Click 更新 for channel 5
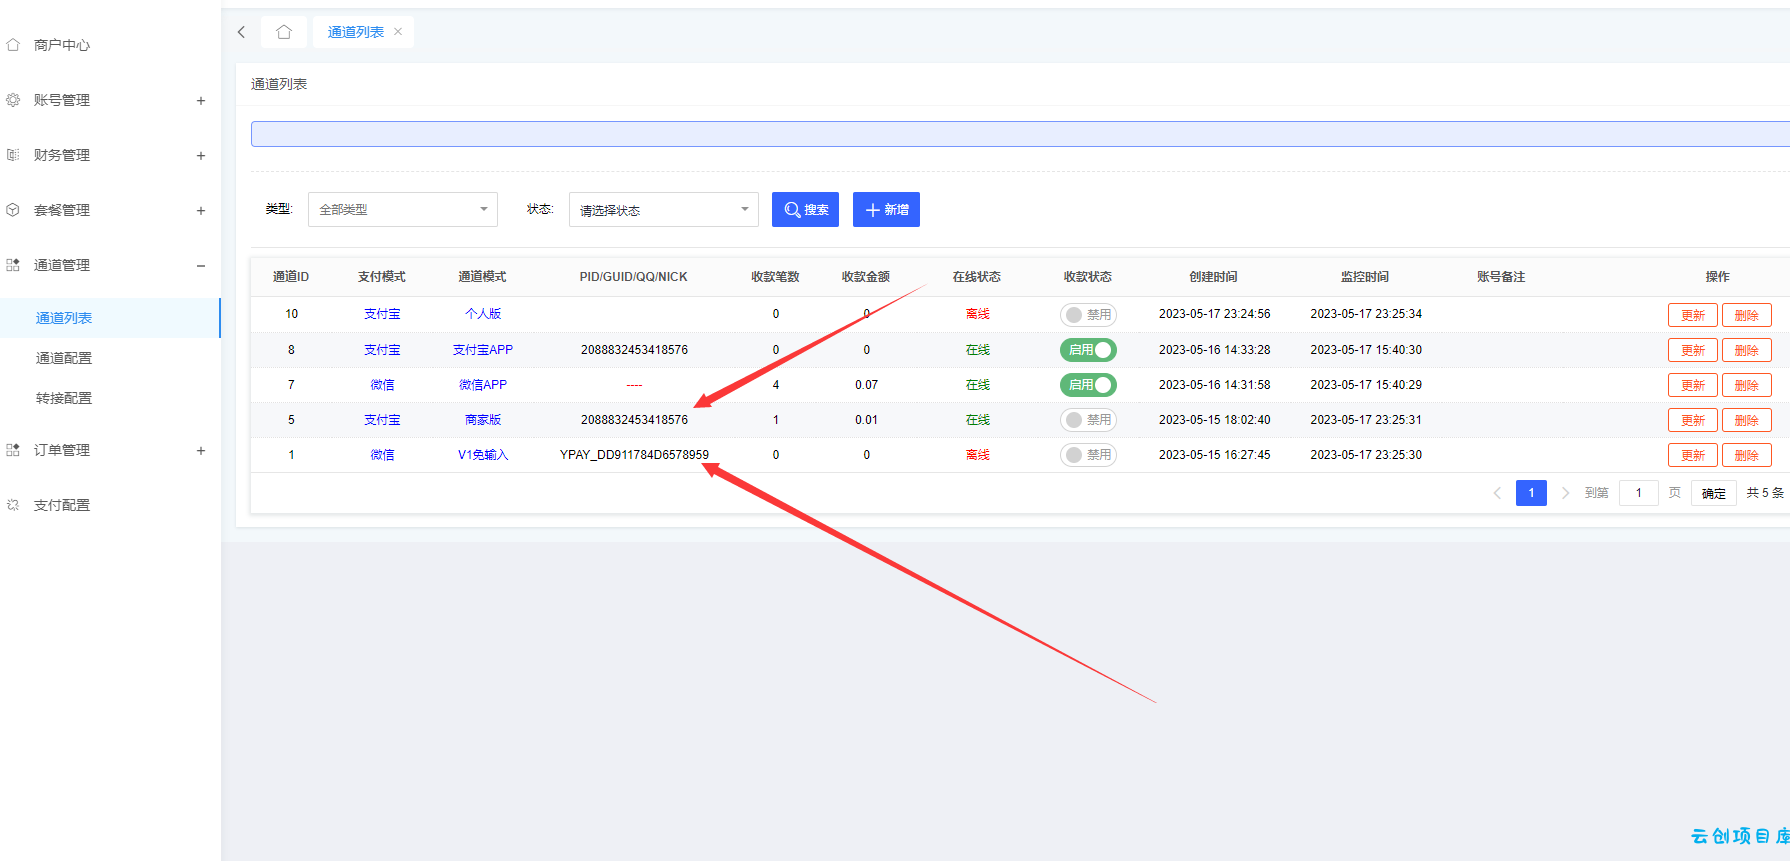 [1693, 420]
